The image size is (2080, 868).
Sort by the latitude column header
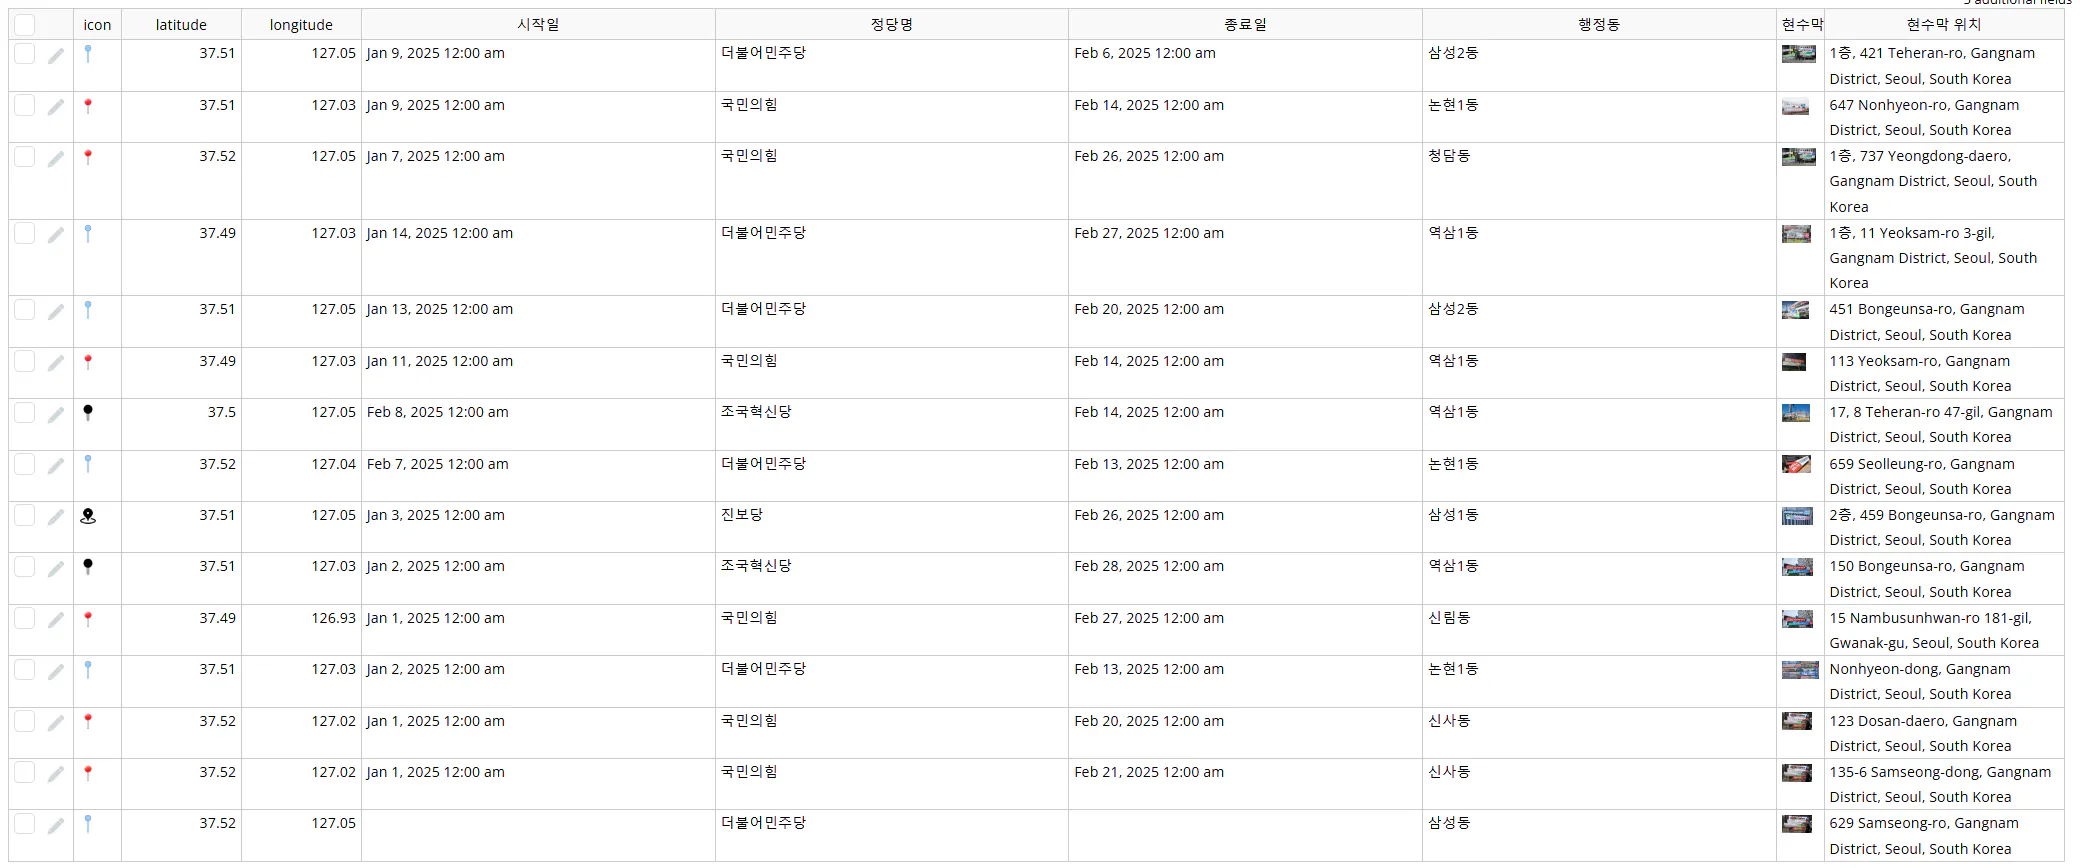pyautogui.click(x=180, y=24)
